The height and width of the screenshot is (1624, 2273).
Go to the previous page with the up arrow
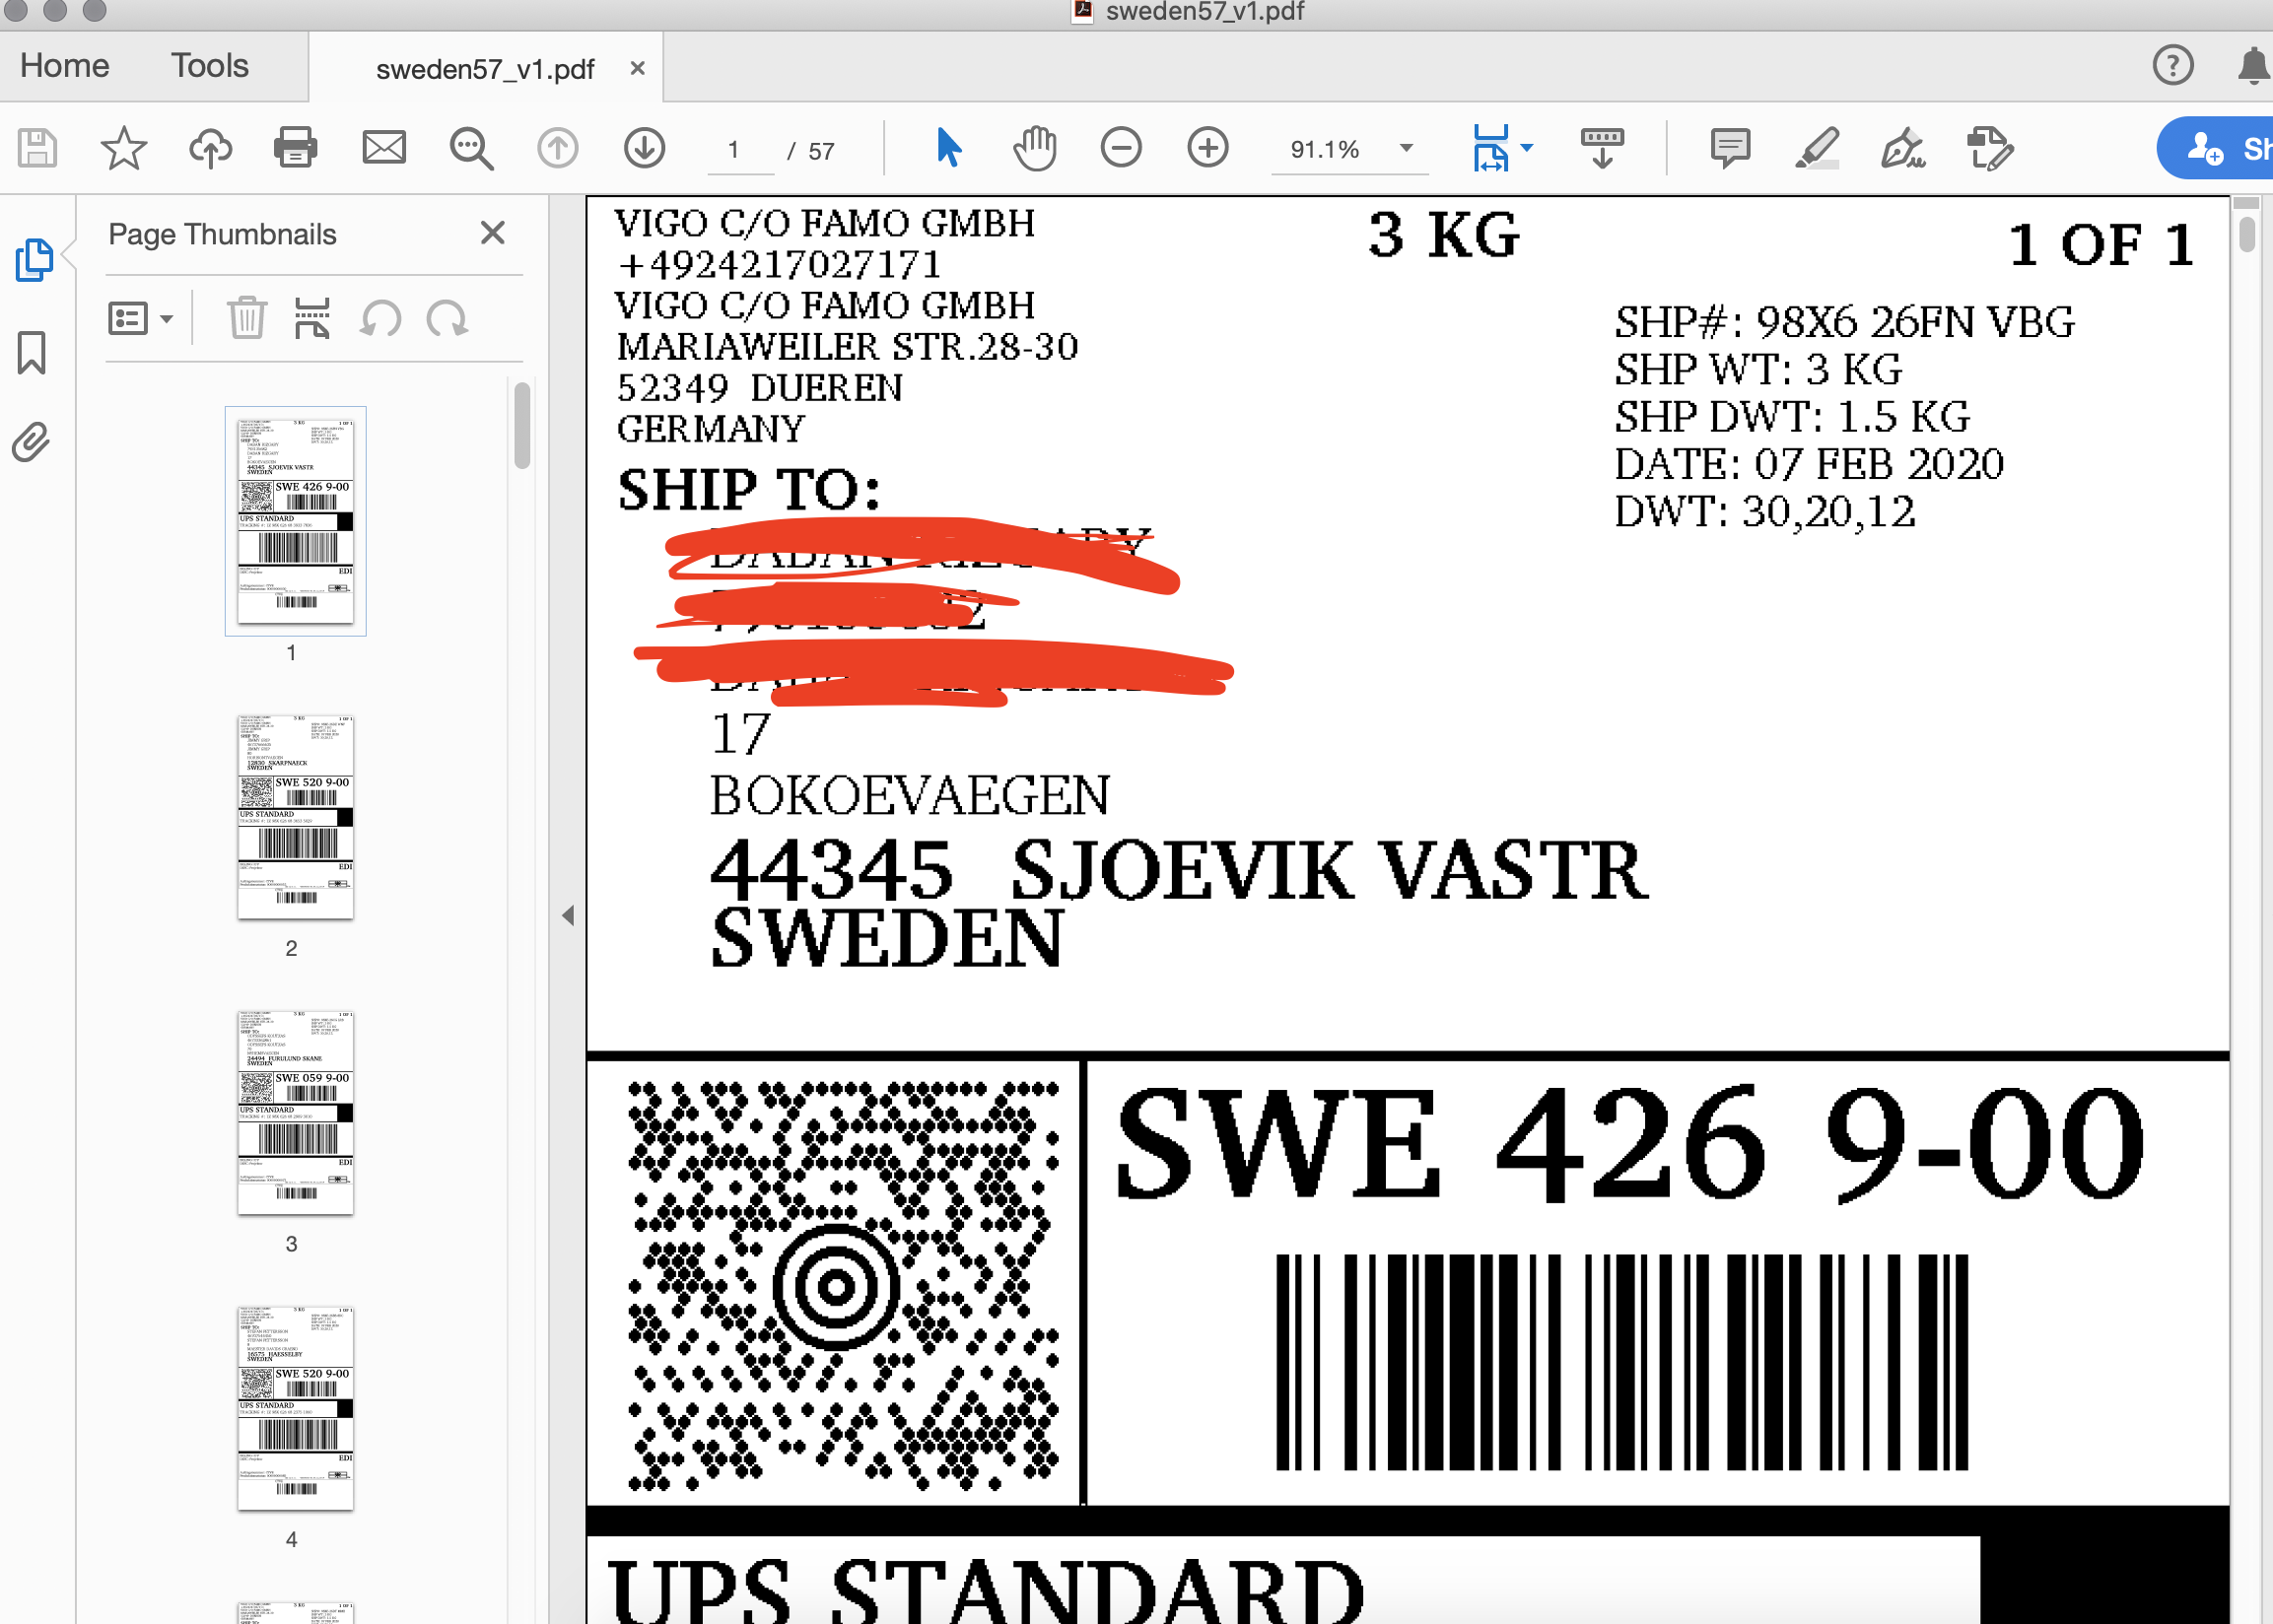tap(557, 148)
